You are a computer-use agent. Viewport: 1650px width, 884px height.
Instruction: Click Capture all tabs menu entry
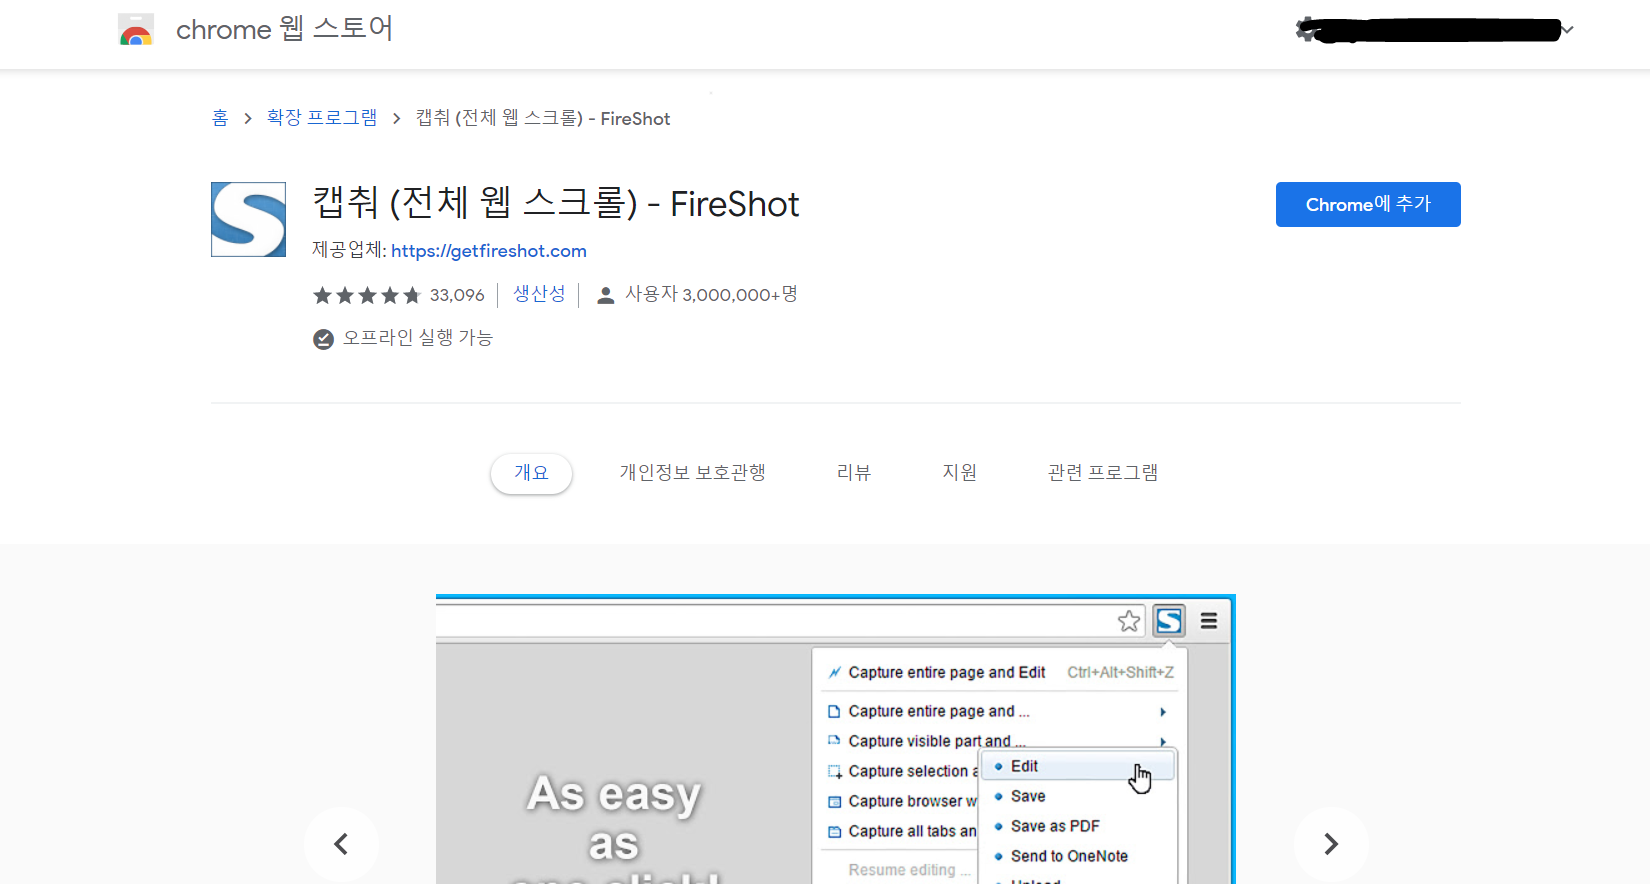pos(902,831)
